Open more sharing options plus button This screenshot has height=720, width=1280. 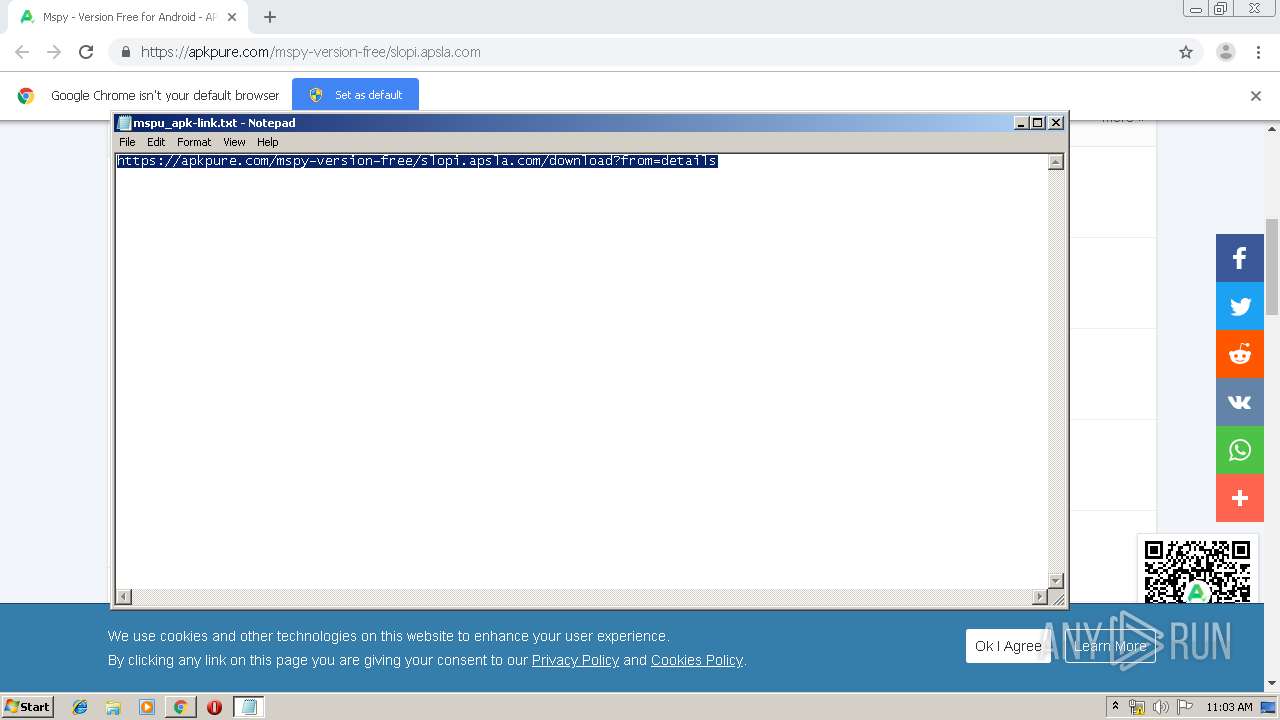click(1240, 498)
